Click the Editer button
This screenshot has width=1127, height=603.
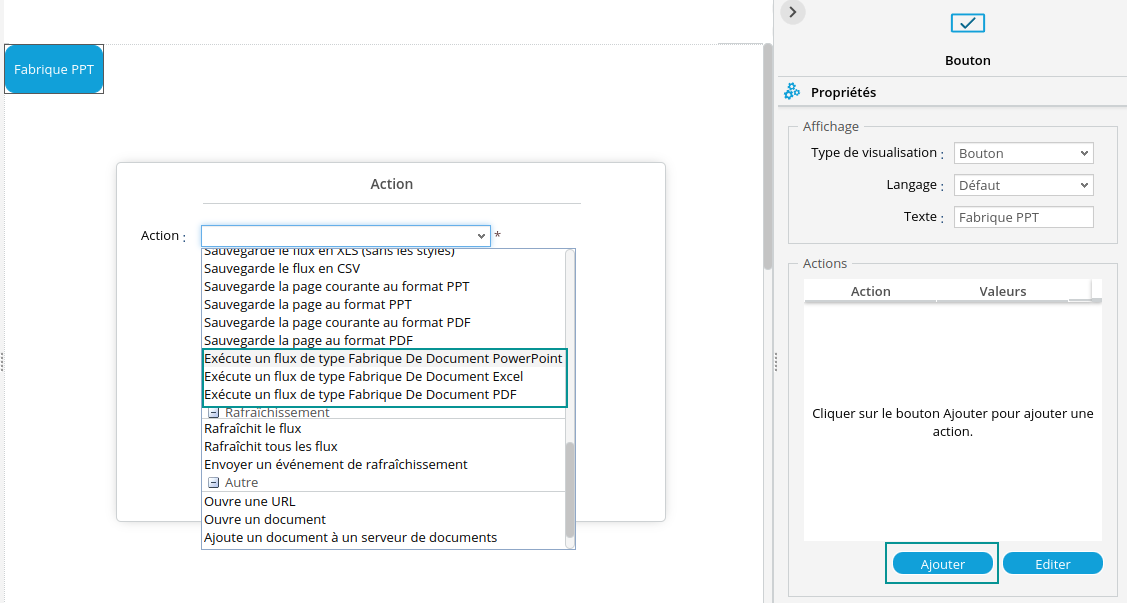click(1052, 564)
